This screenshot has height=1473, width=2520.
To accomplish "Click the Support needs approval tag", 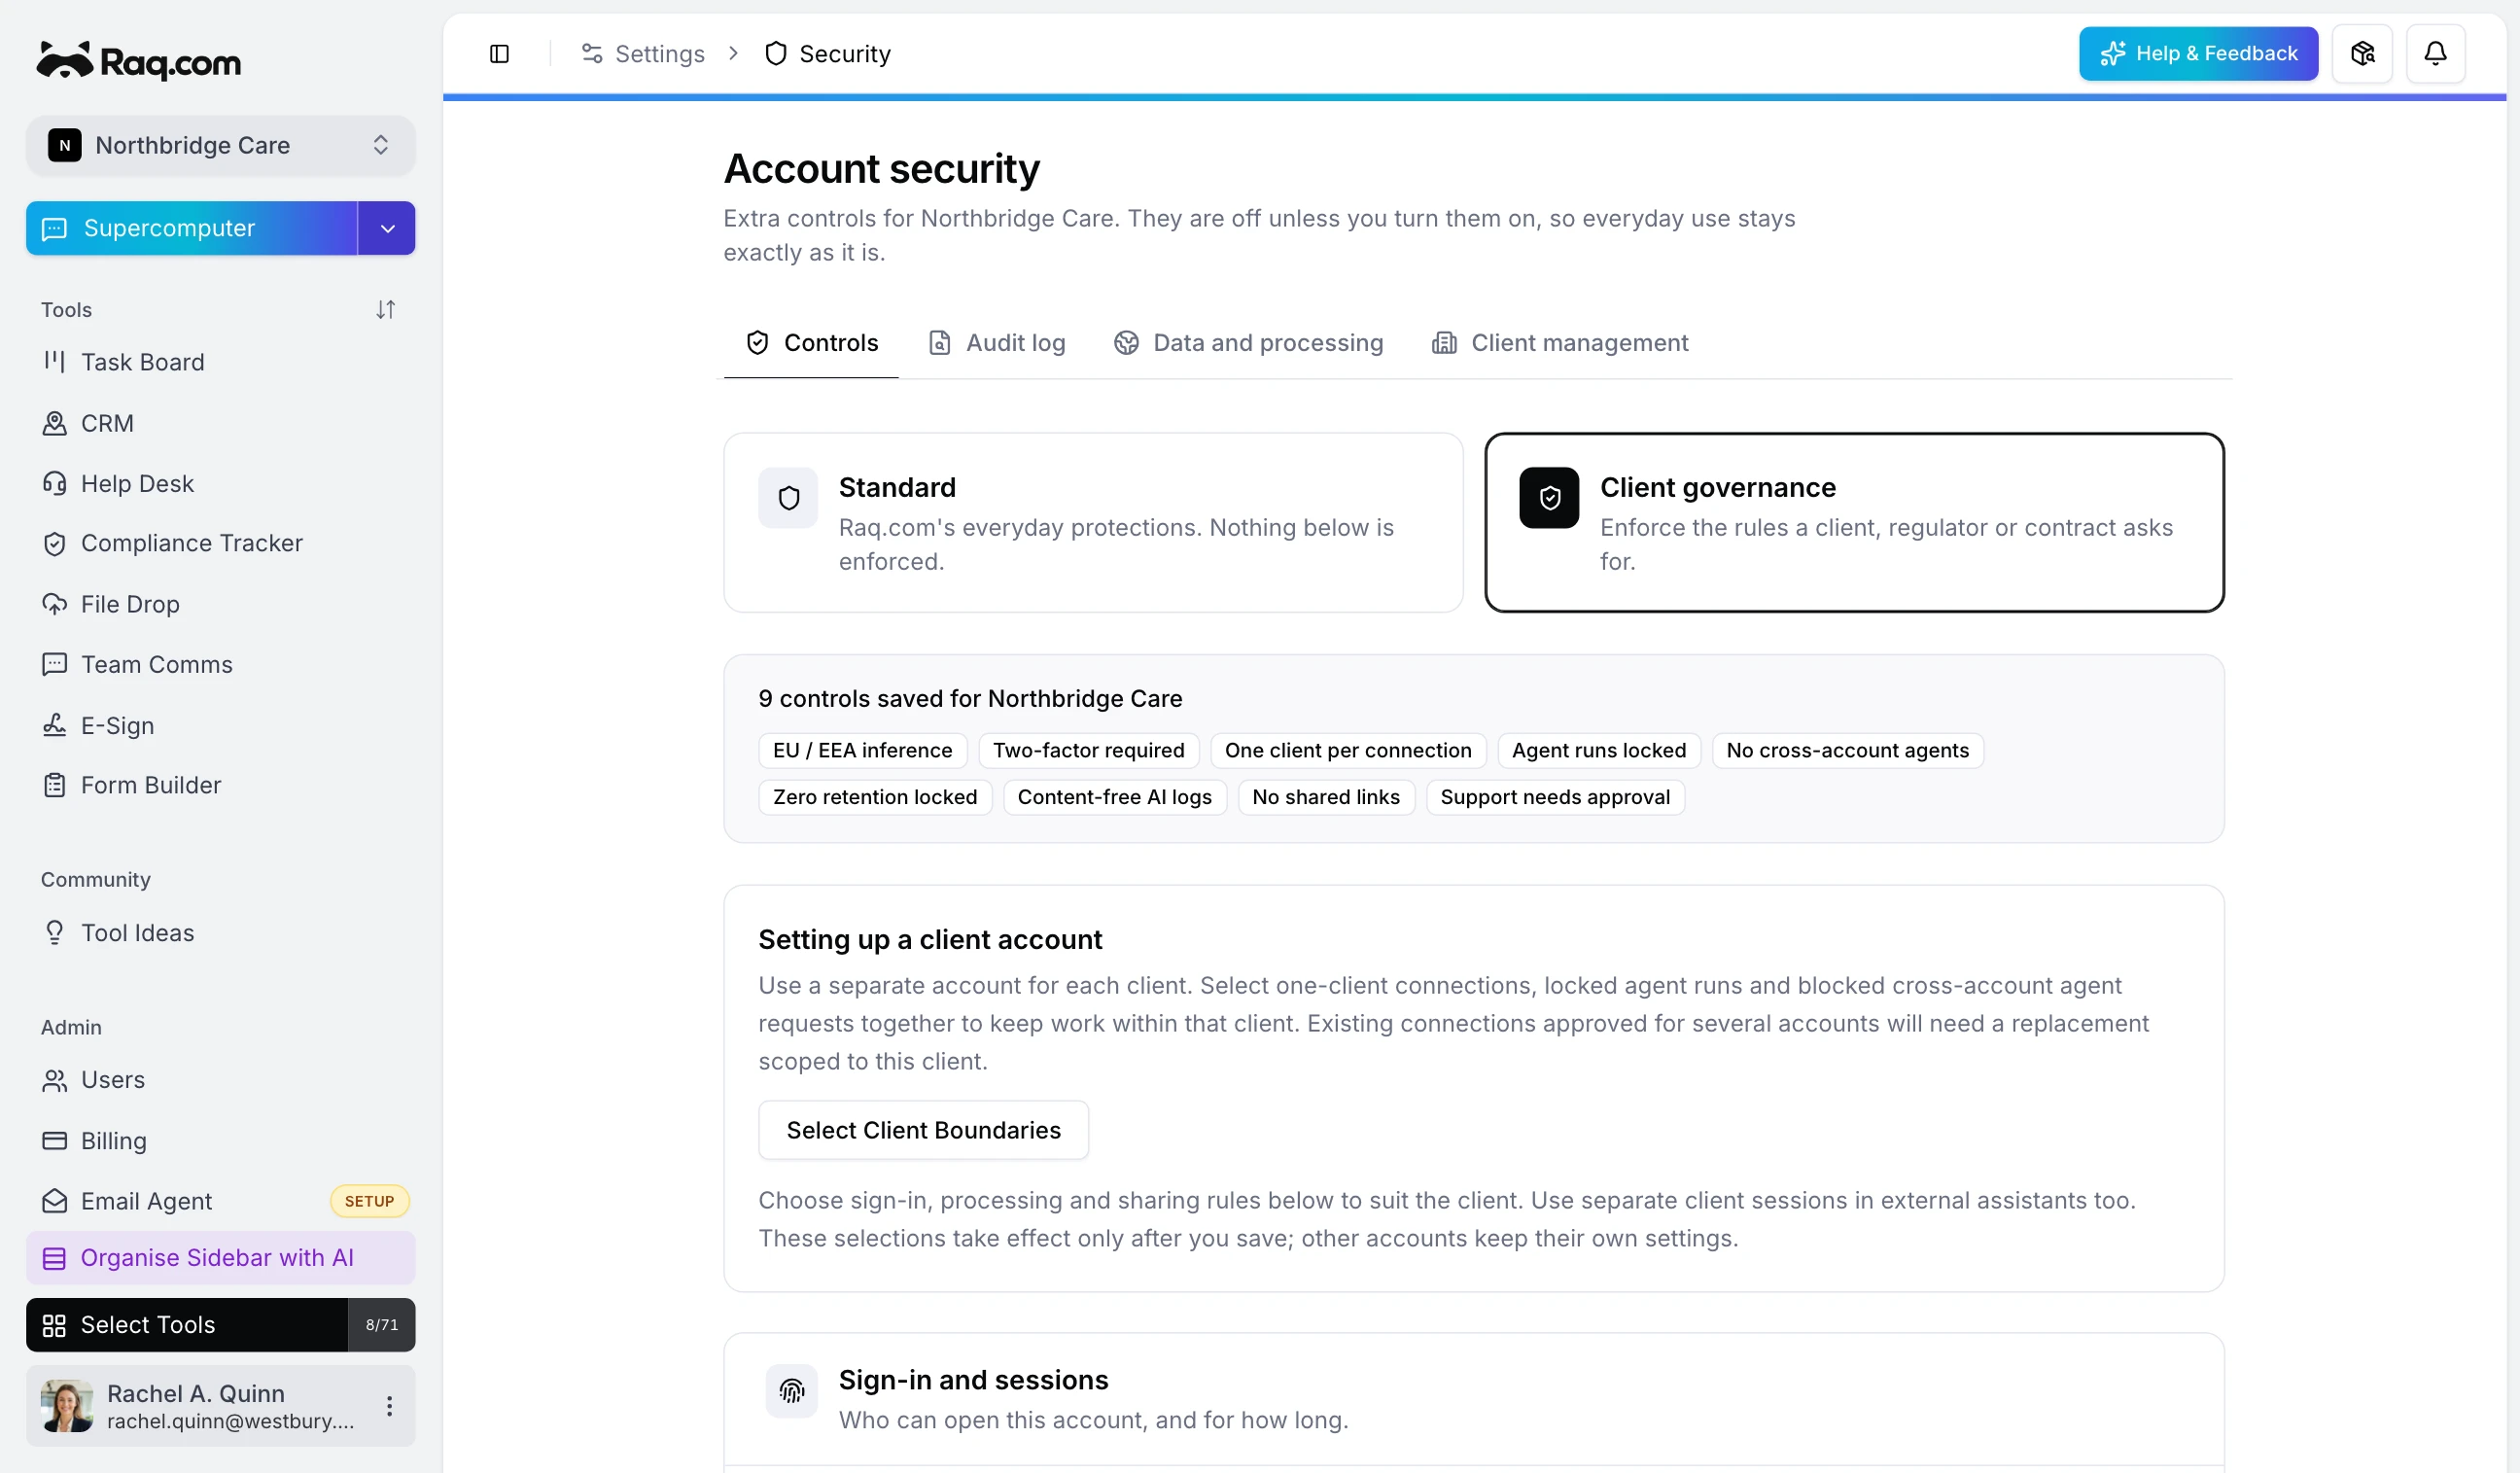I will [1554, 797].
